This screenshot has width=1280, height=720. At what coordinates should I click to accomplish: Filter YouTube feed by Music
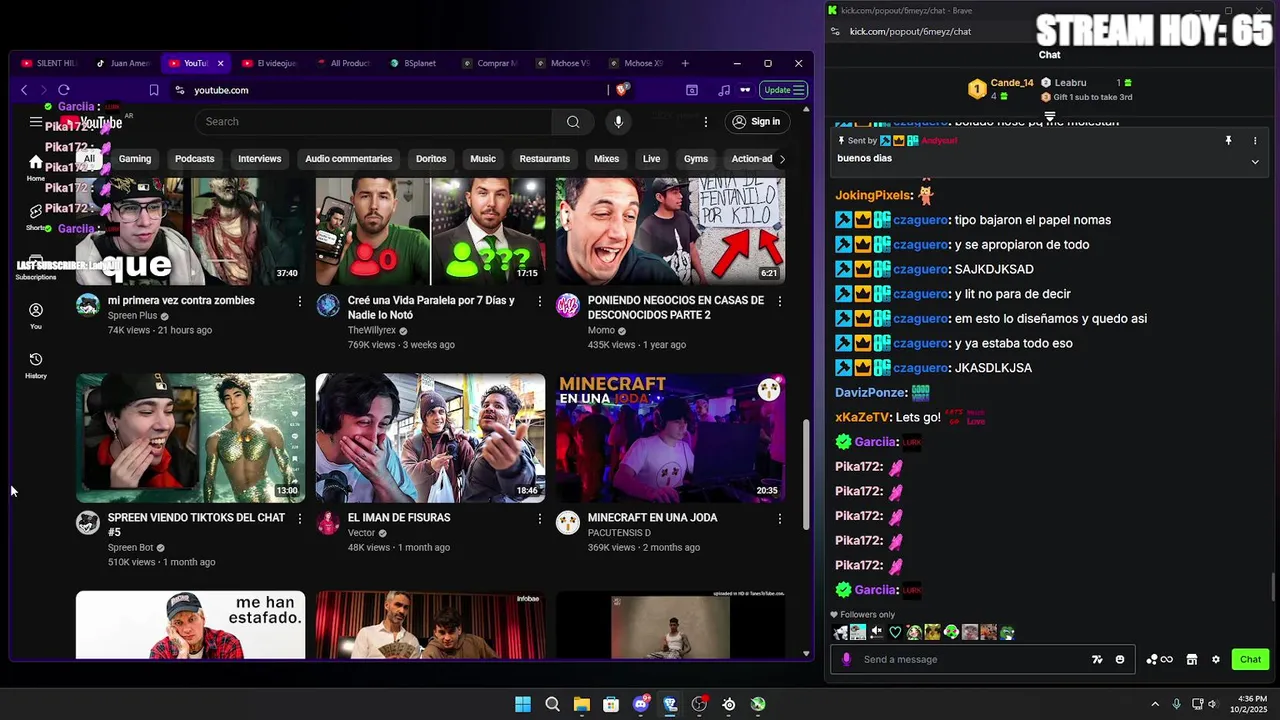pos(483,159)
